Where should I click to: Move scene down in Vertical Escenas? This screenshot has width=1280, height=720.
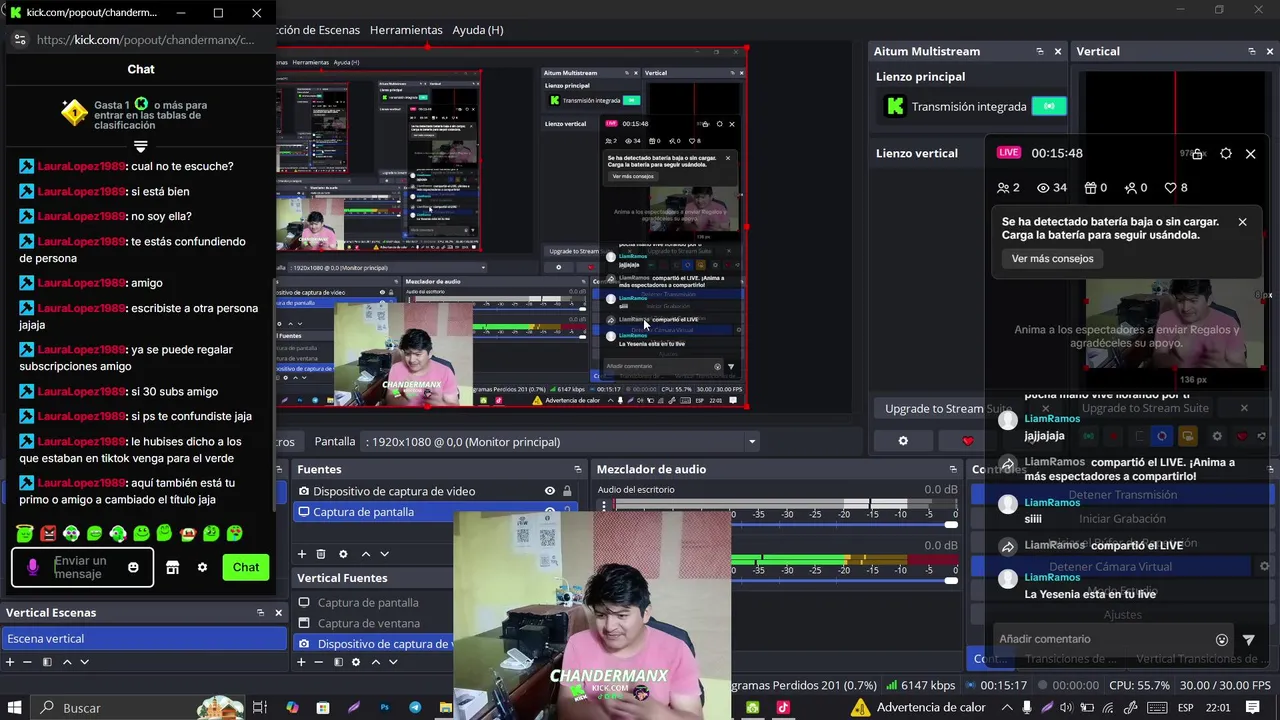[84, 662]
